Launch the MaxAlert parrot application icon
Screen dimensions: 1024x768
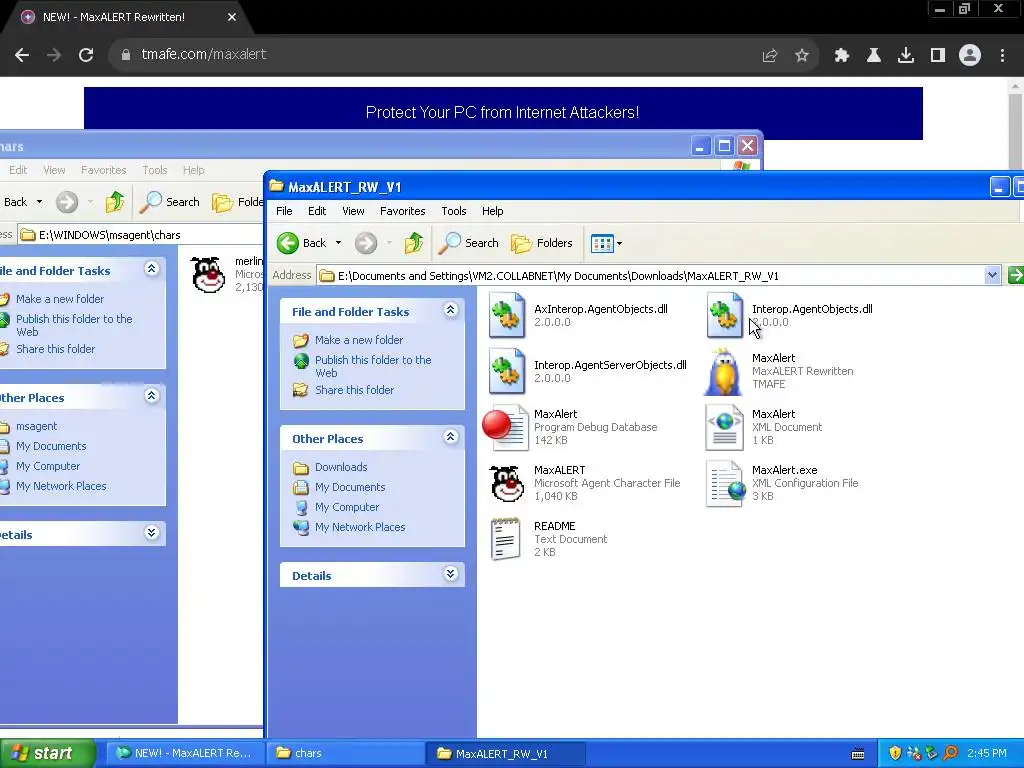724,372
